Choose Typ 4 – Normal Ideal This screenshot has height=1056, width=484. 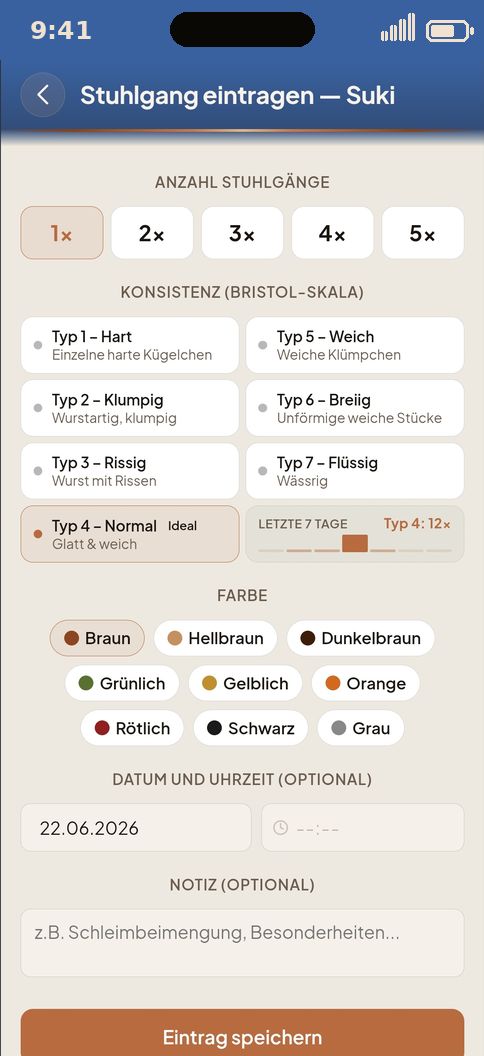point(130,534)
